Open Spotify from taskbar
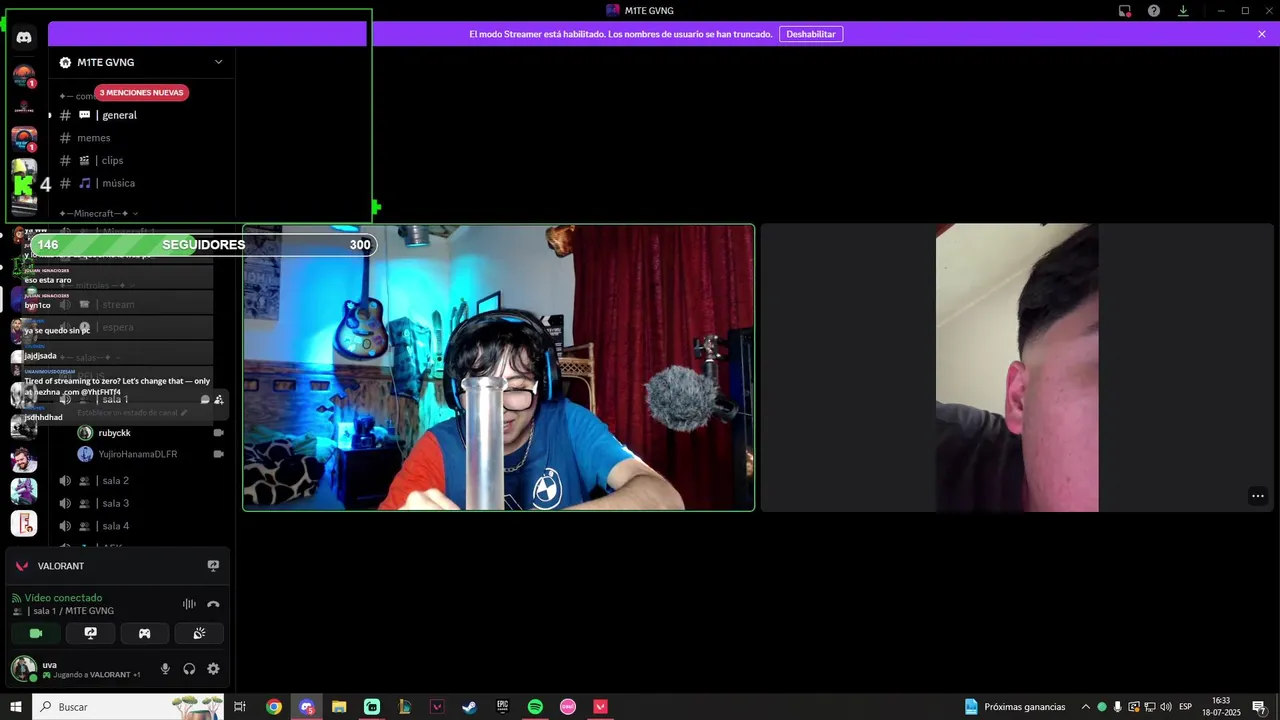1280x720 pixels. click(x=535, y=707)
